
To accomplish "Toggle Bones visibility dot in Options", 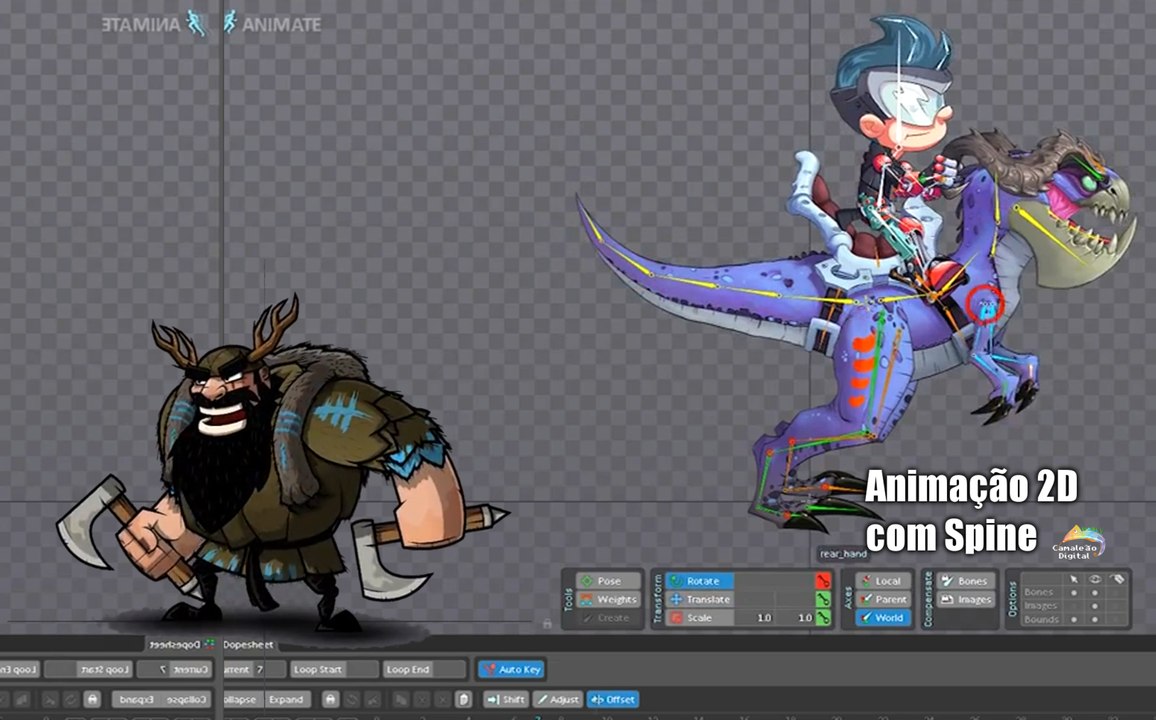I will (1095, 593).
